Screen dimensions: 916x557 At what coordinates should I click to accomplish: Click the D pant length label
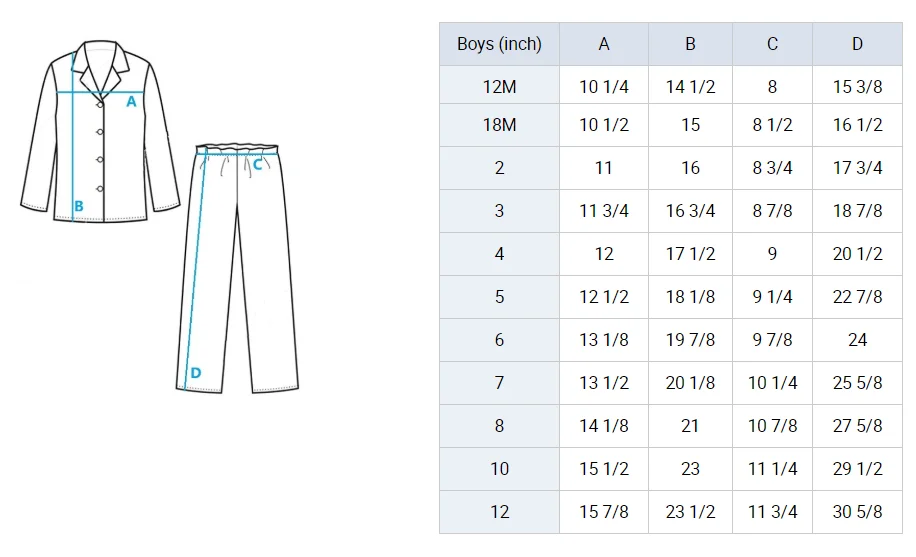click(195, 373)
